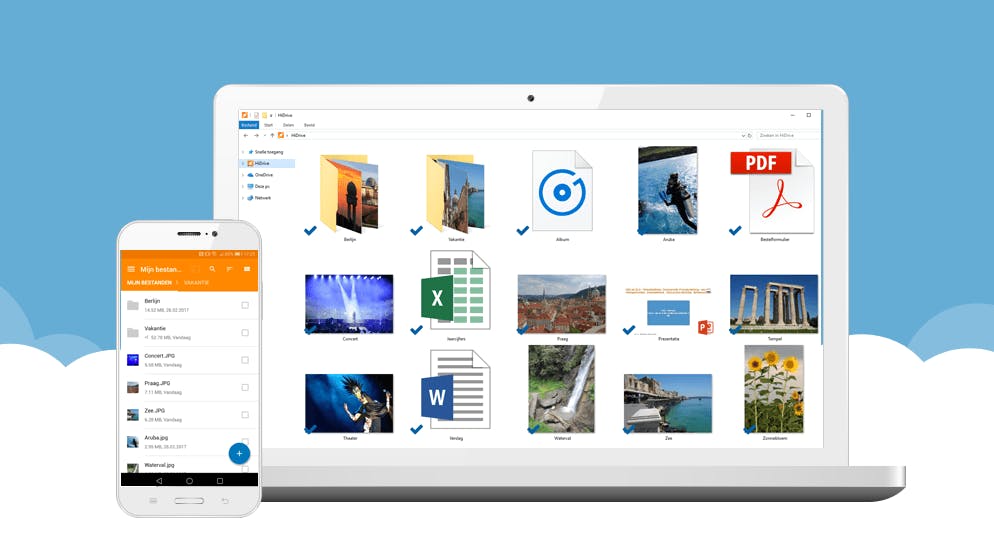Select the Waterval waterfall photo thumbnail
Viewport: 994px width, 538px height.
[x=562, y=388]
